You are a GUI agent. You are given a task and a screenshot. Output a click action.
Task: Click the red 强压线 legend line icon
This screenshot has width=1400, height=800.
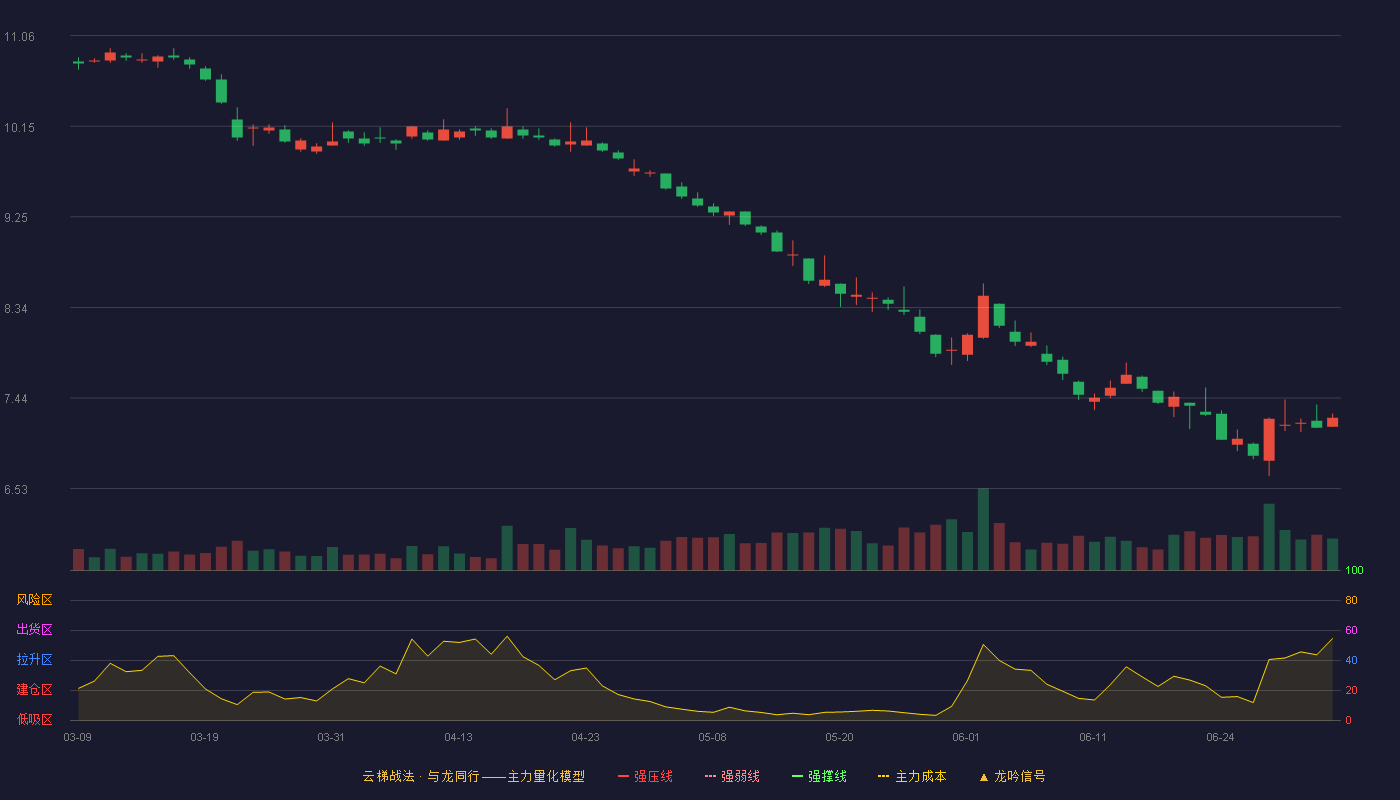click(x=623, y=776)
